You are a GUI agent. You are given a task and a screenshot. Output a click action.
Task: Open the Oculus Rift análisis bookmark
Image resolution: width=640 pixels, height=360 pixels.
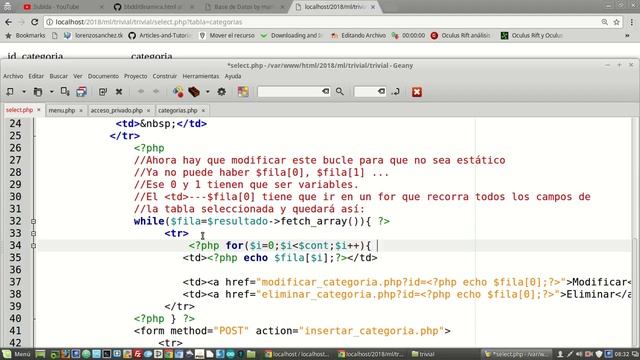[x=460, y=36]
